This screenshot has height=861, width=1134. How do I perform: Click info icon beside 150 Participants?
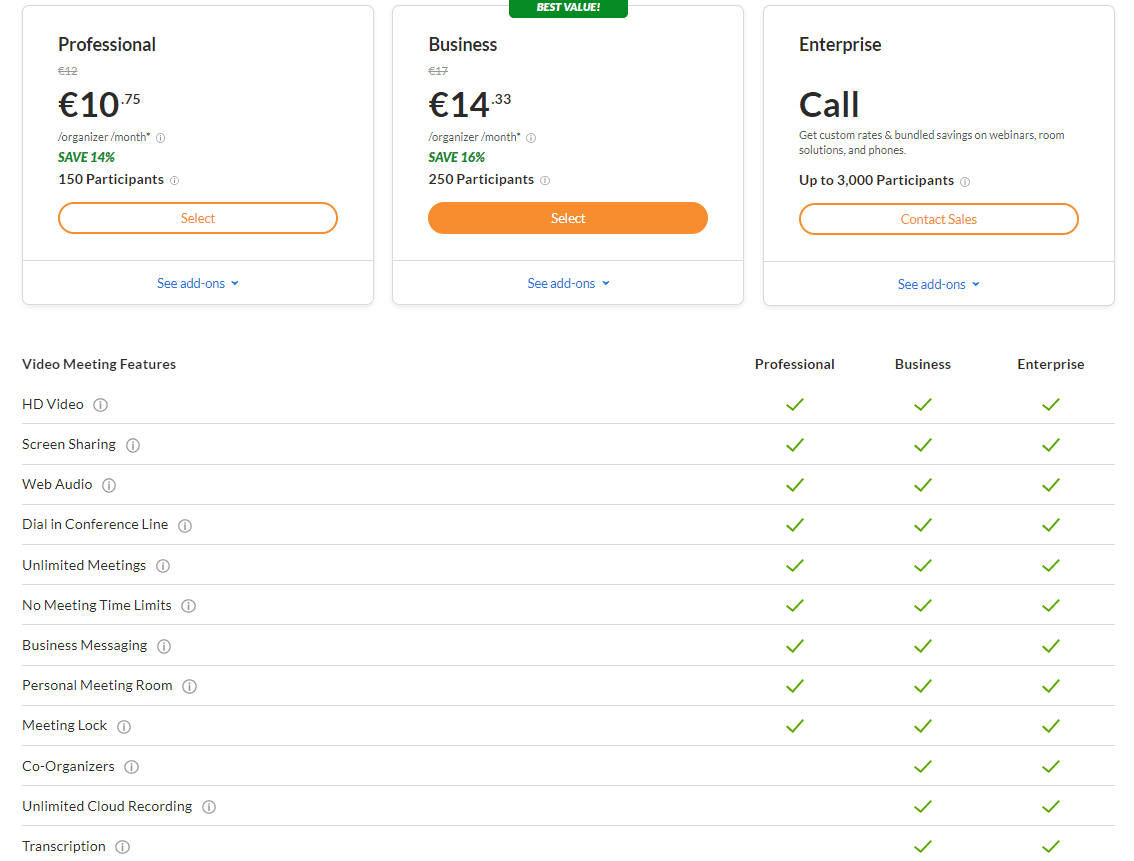point(174,180)
